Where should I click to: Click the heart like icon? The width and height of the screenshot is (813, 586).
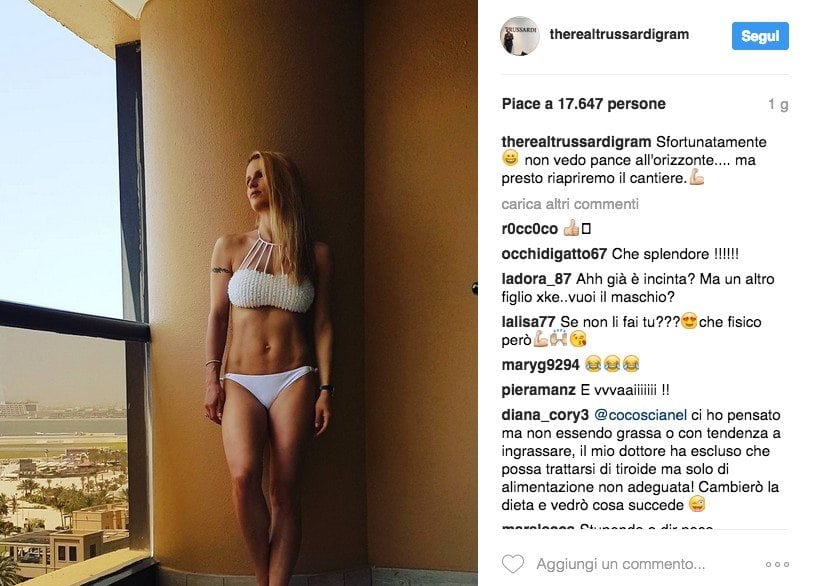[513, 564]
